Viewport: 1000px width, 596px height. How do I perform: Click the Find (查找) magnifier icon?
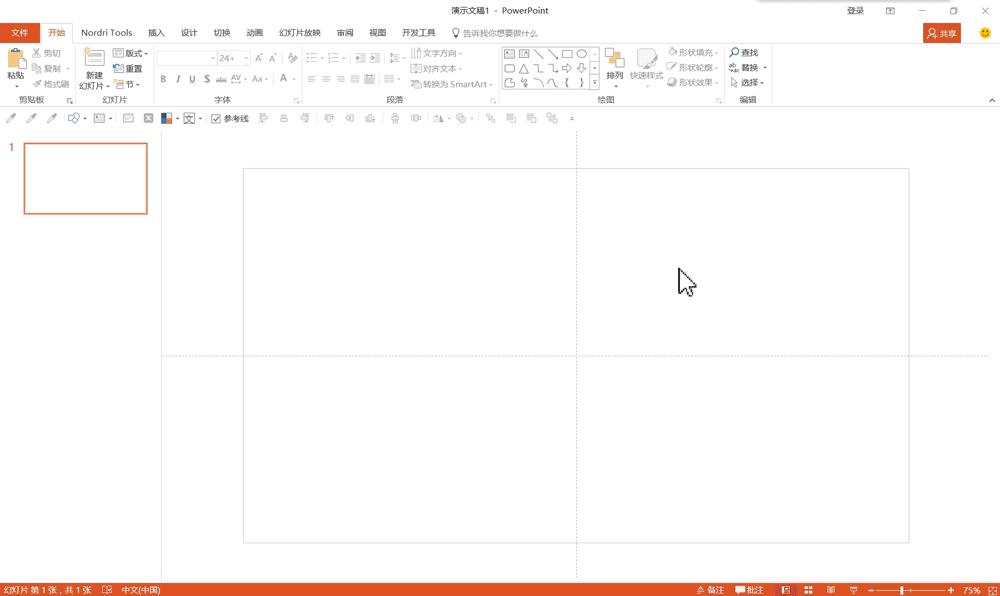pos(735,53)
